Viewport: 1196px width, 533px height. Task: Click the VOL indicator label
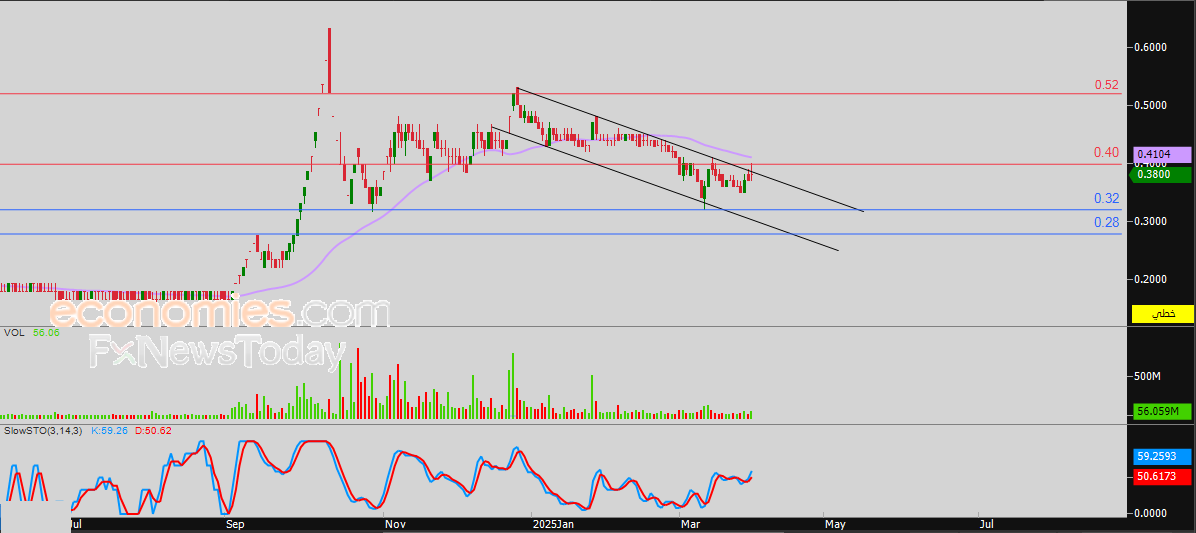pyautogui.click(x=14, y=333)
